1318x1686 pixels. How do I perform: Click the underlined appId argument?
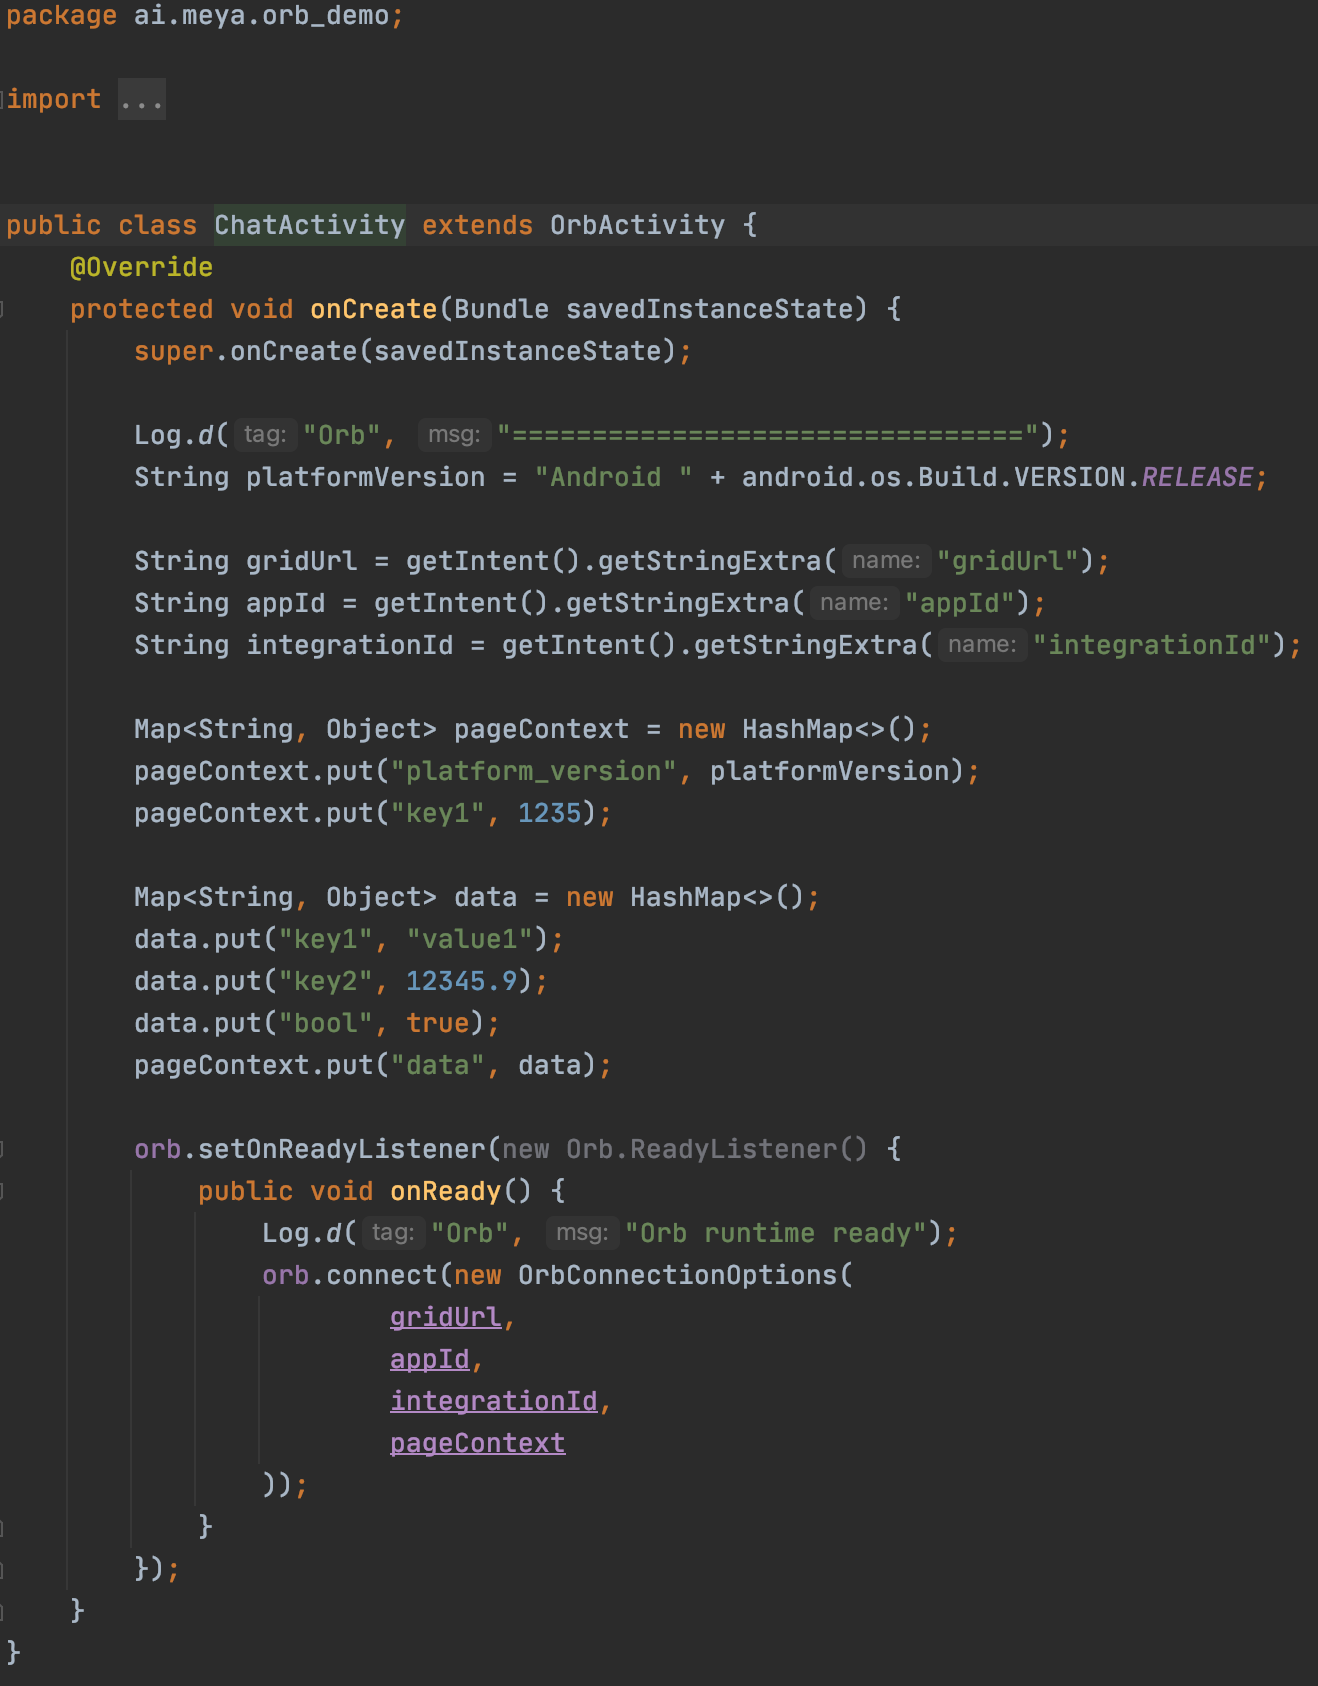coord(429,1359)
